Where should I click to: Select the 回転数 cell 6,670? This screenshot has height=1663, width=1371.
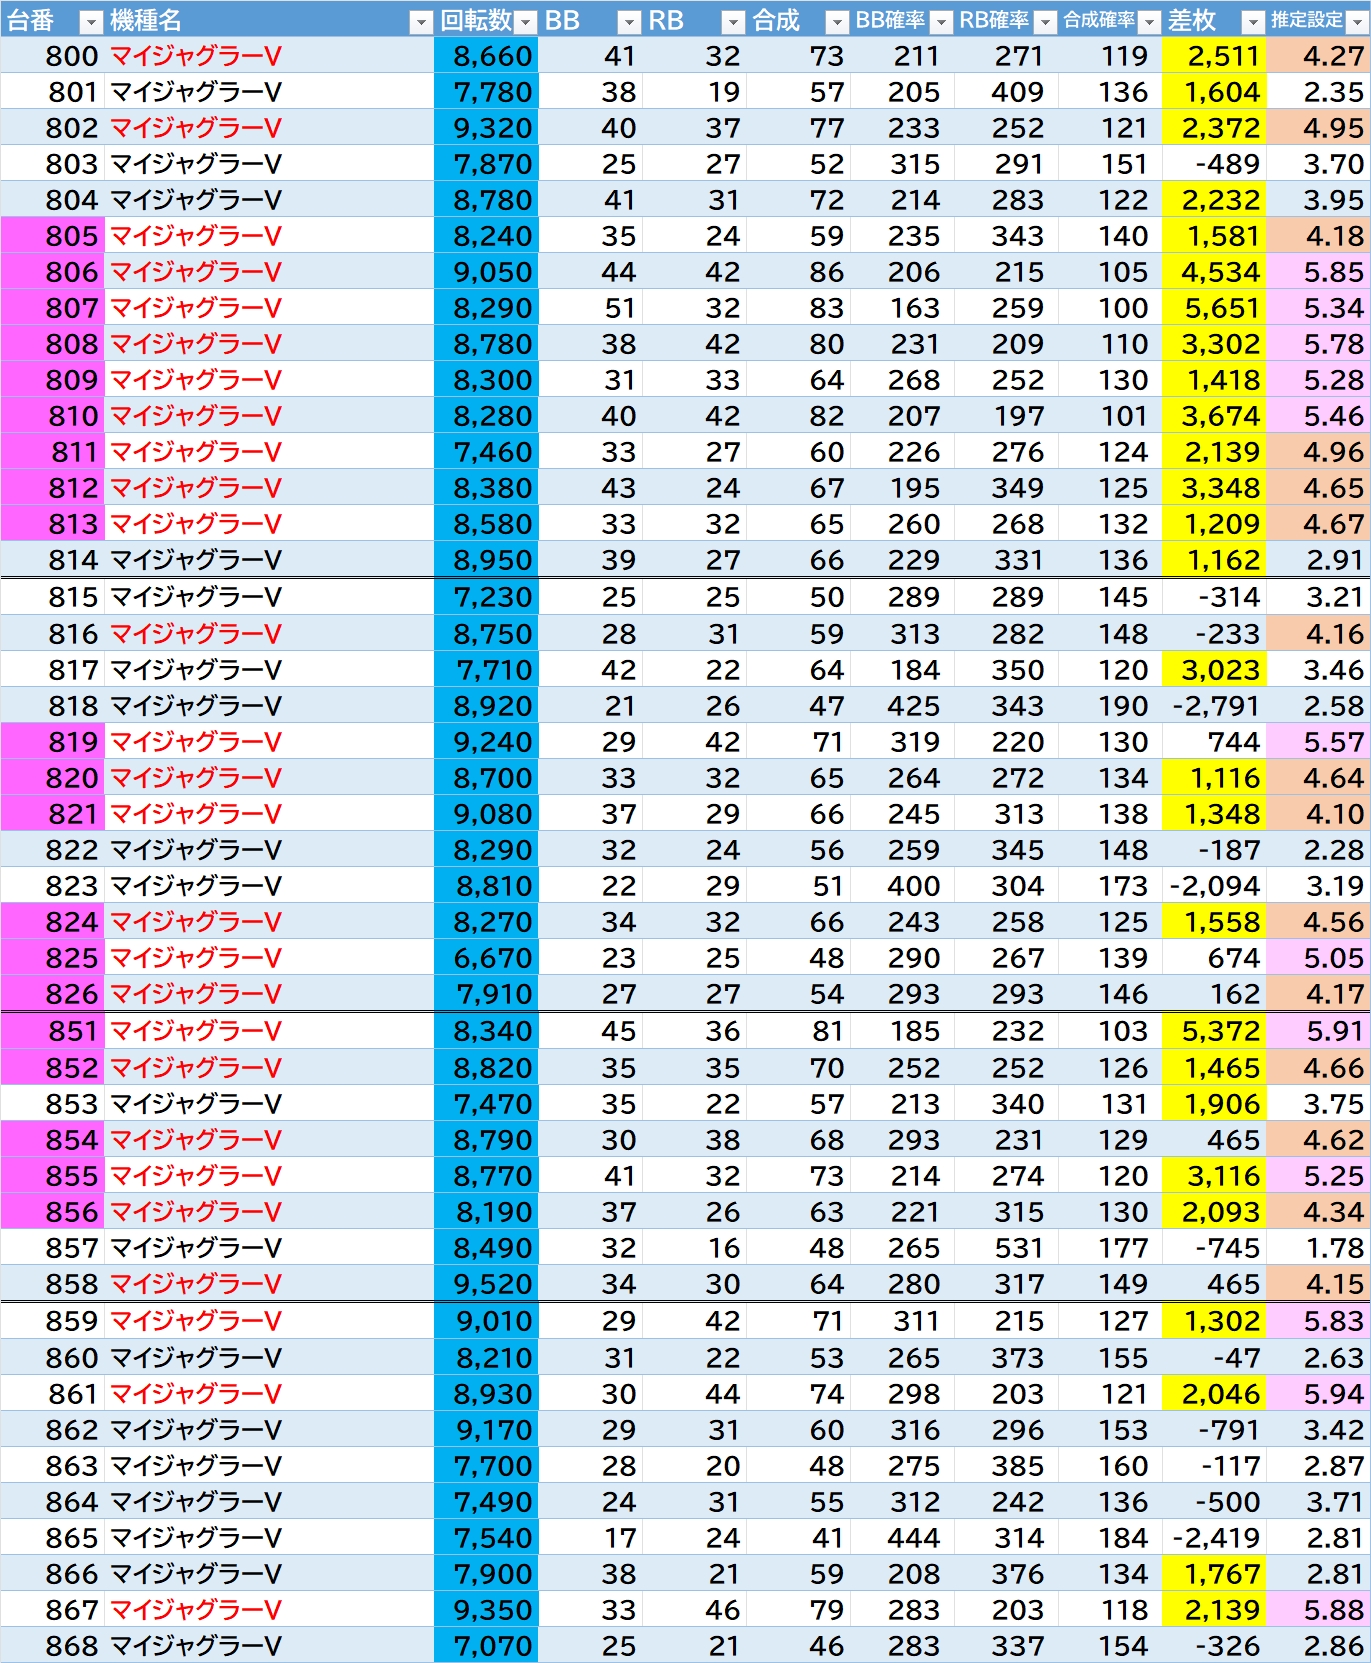pos(486,958)
